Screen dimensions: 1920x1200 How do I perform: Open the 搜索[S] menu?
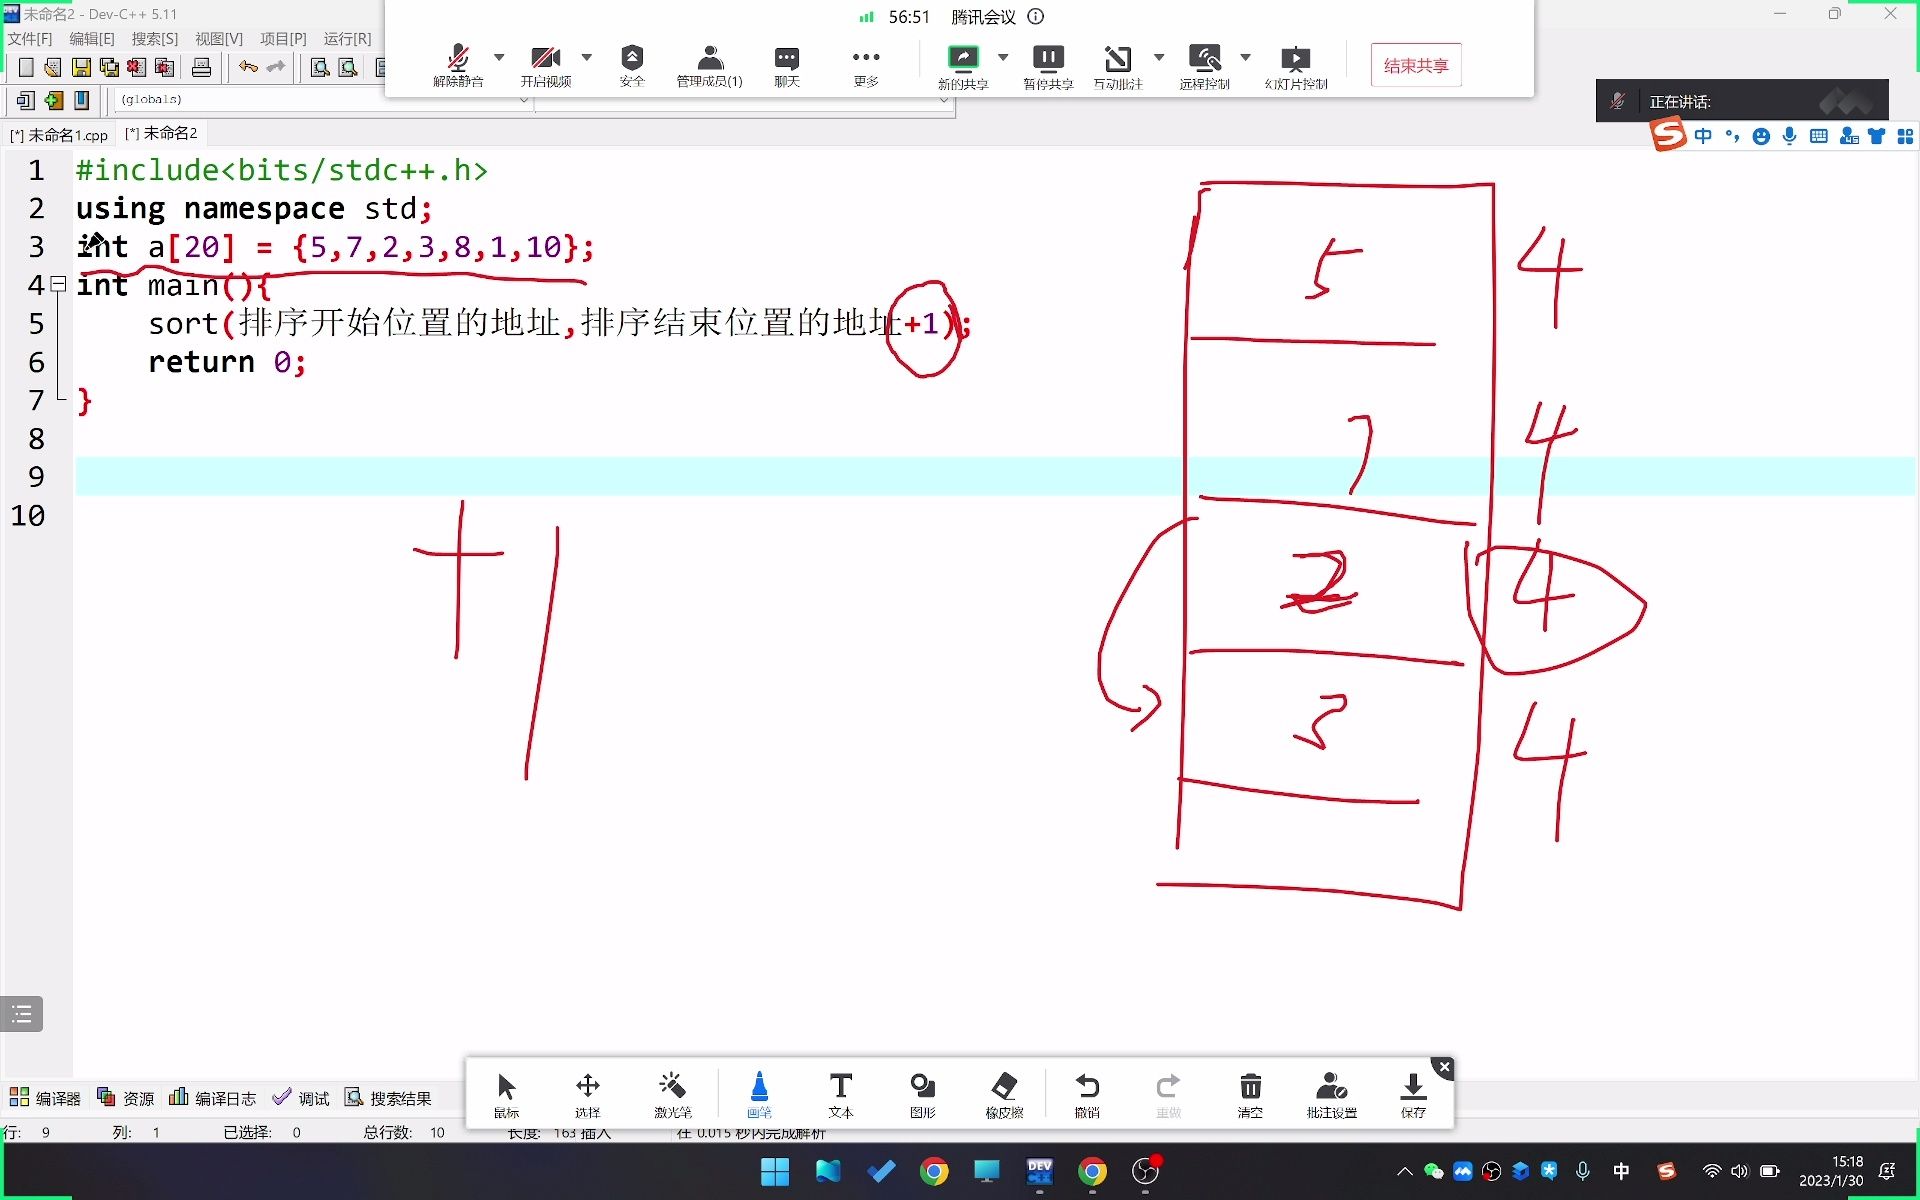tap(154, 38)
